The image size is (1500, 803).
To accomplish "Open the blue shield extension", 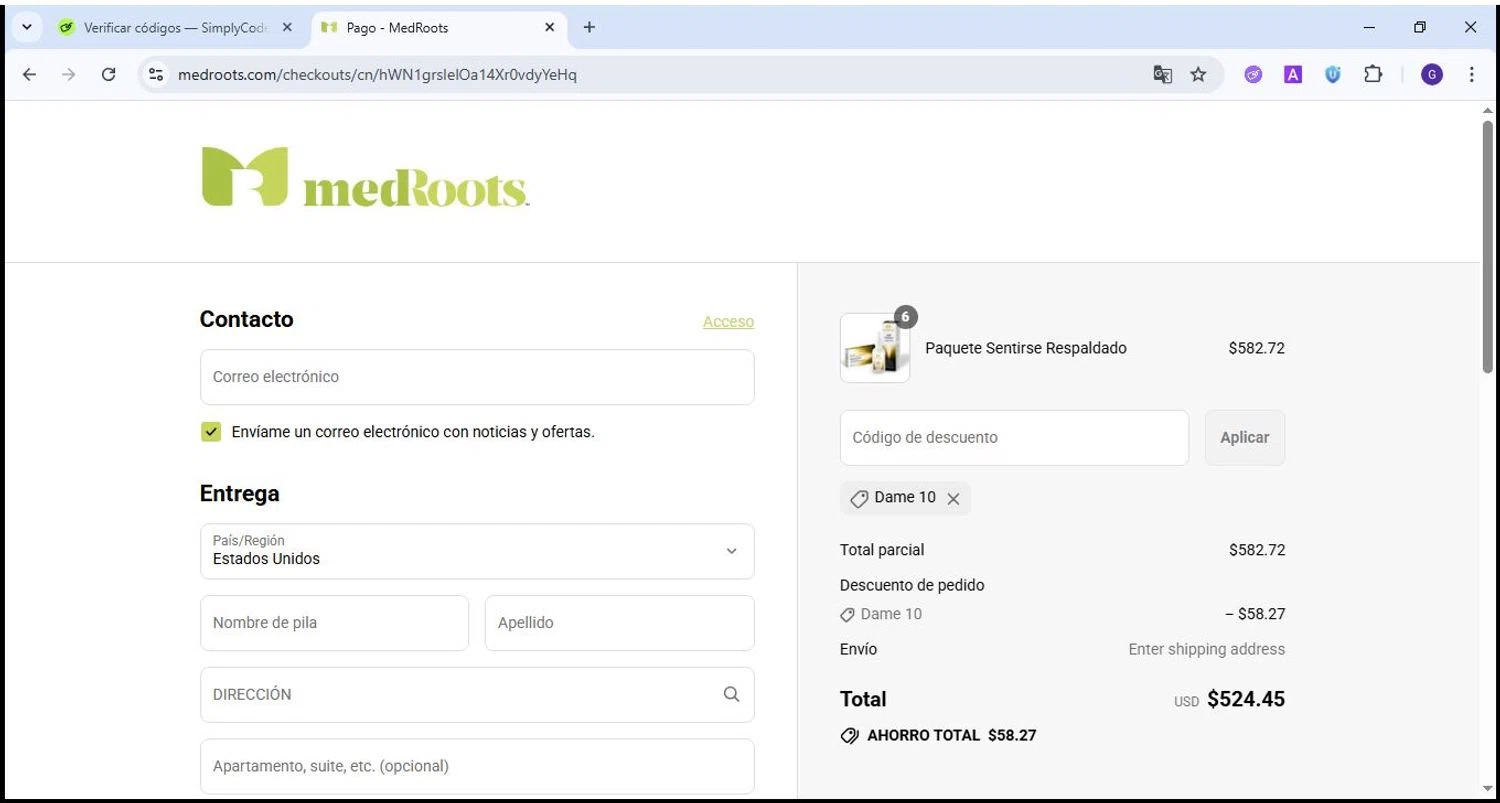I will [x=1333, y=75].
